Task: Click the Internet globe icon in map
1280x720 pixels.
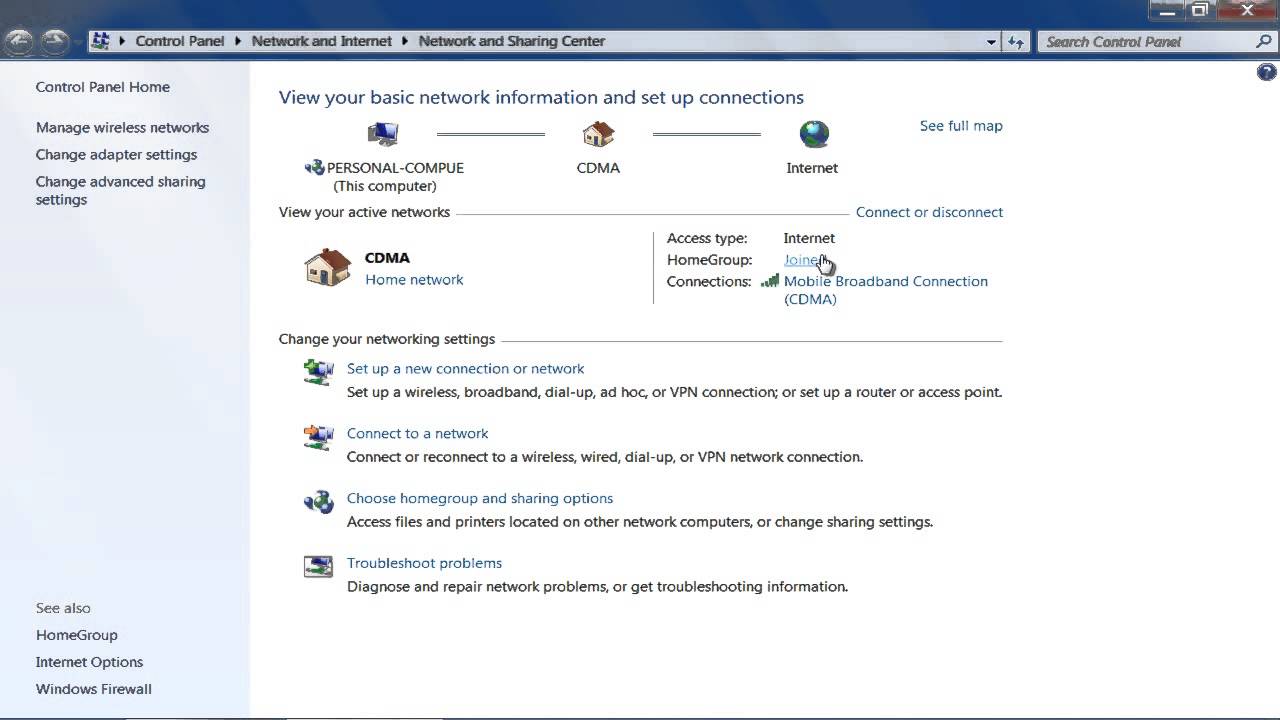Action: (814, 133)
